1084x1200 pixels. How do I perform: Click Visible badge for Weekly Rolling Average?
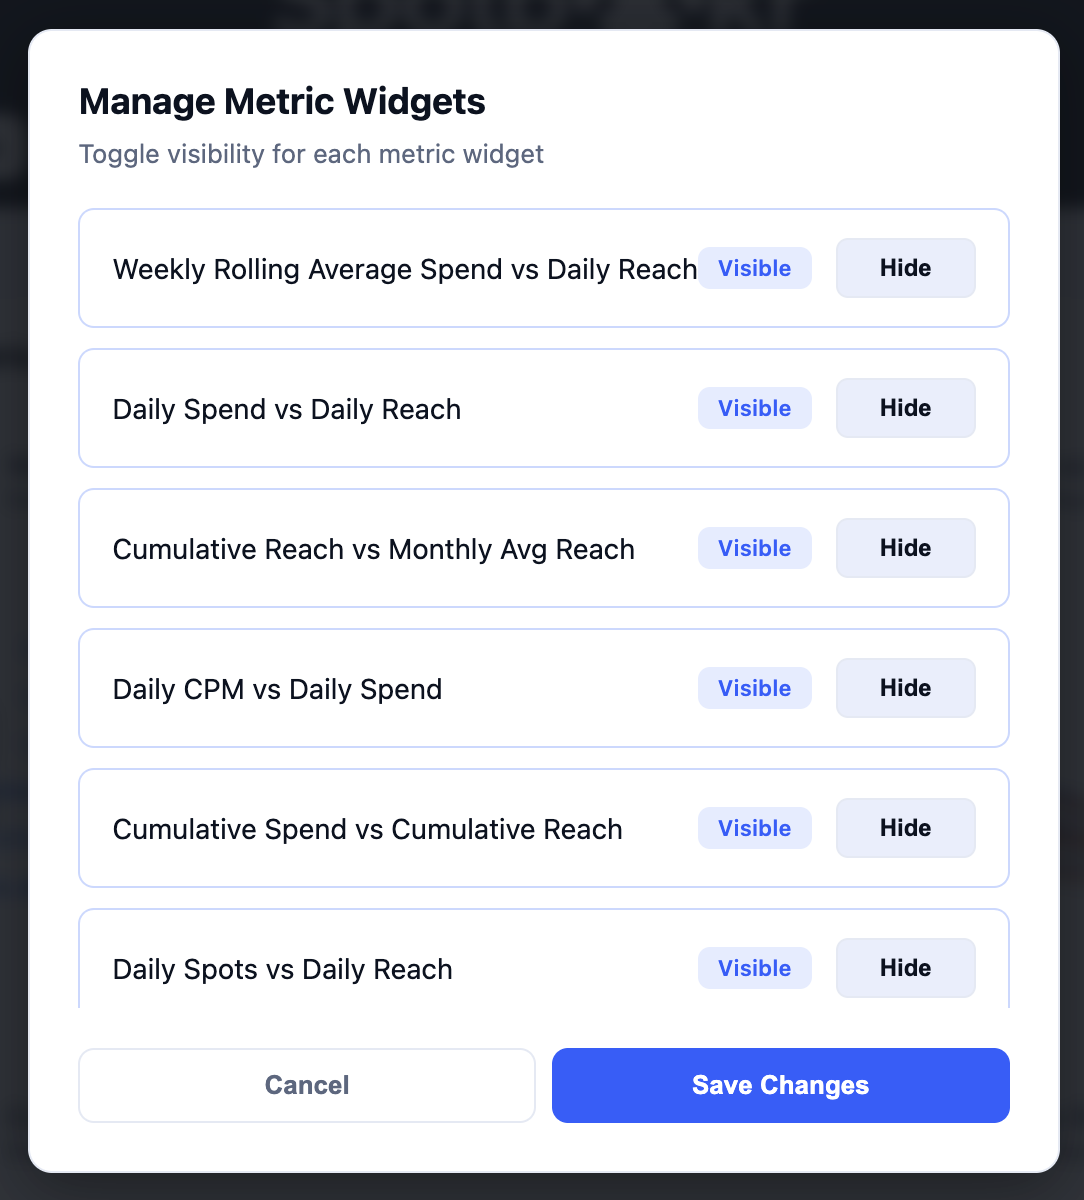point(754,268)
